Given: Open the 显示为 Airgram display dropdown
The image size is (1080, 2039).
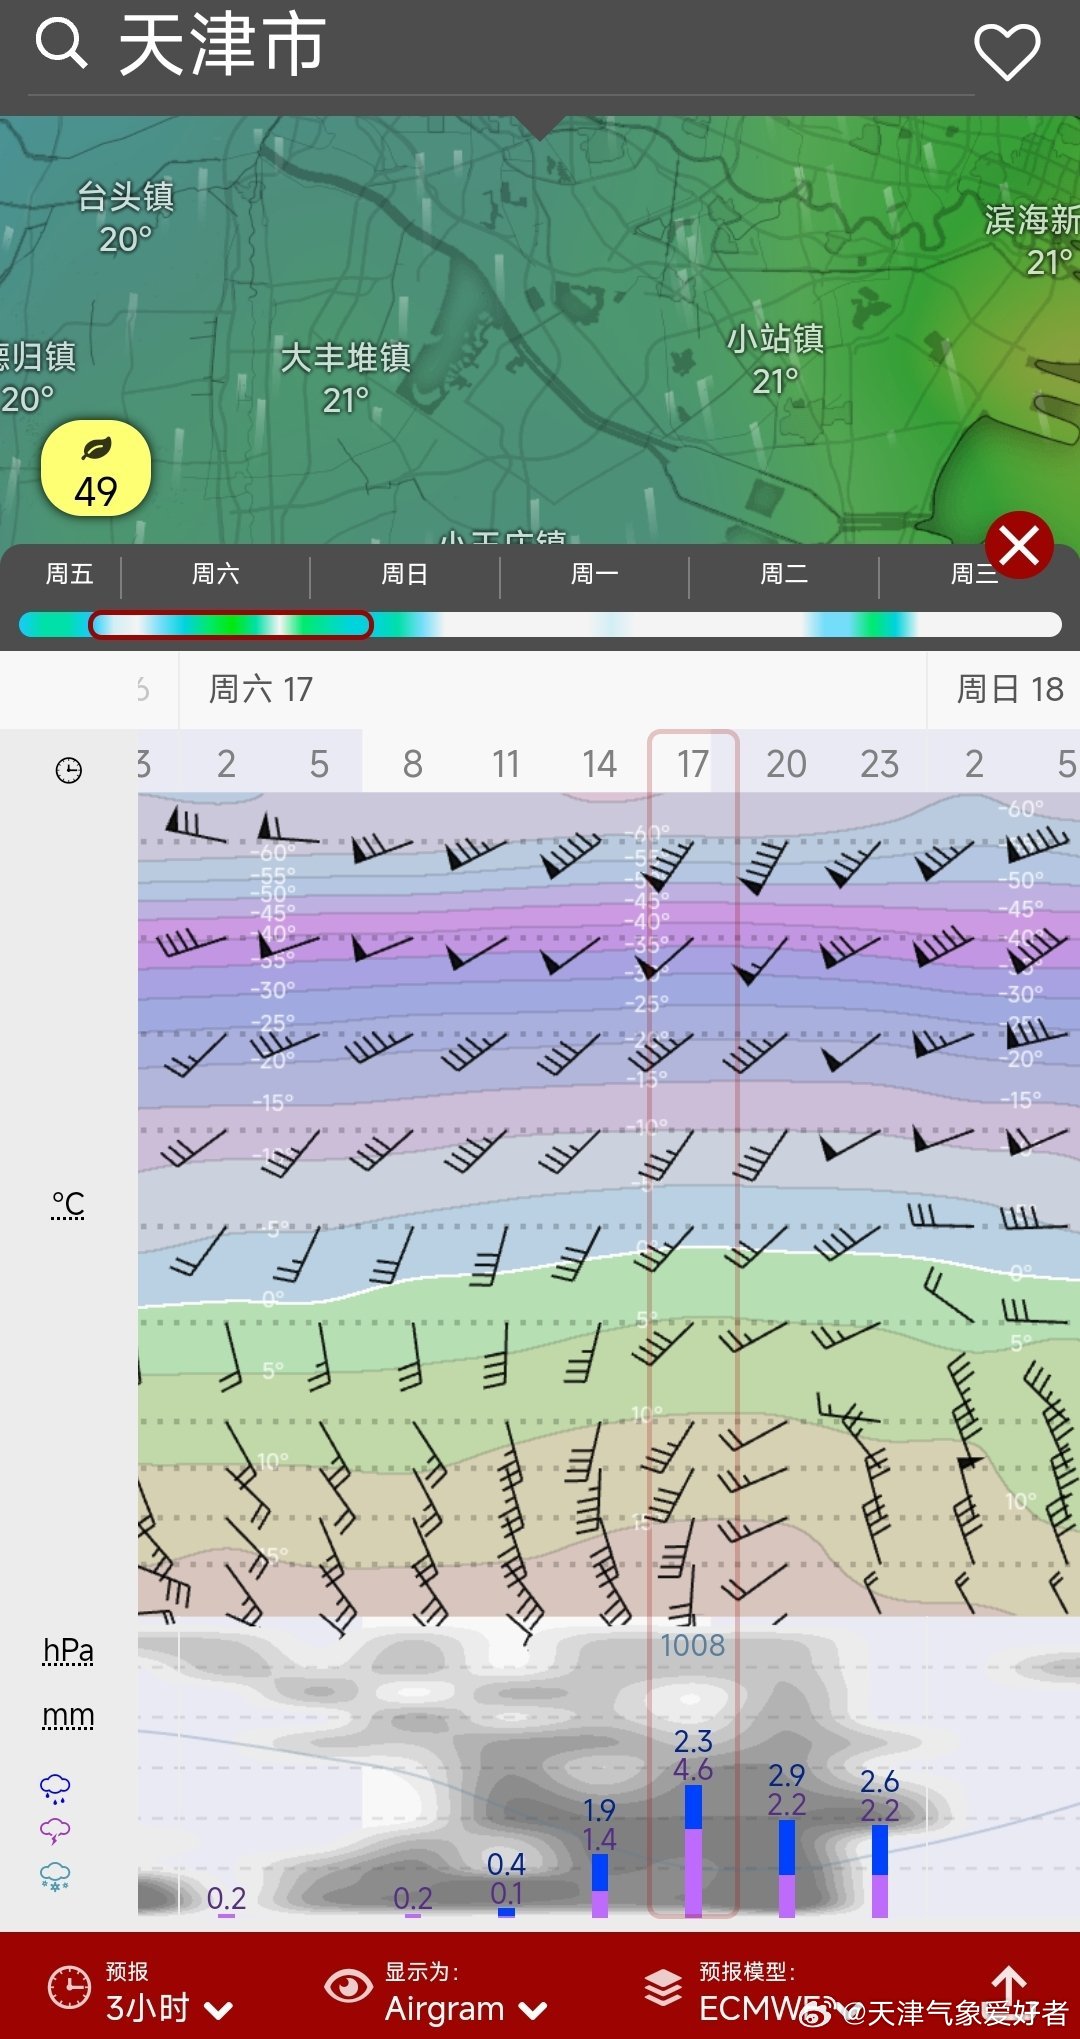Looking at the screenshot, I should 467,1993.
